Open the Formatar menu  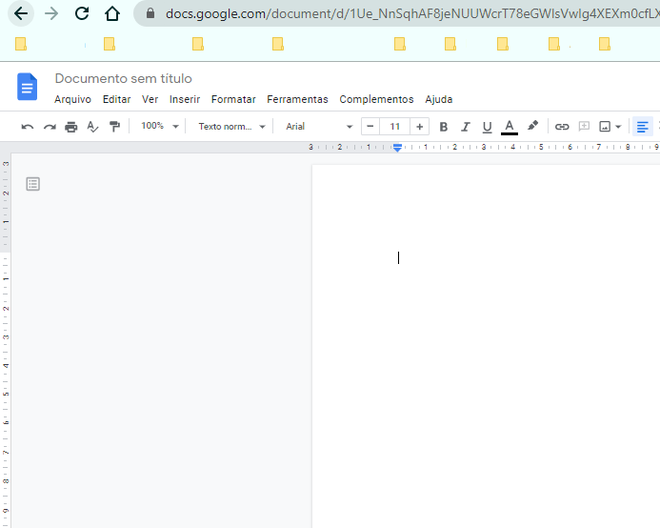click(x=233, y=99)
